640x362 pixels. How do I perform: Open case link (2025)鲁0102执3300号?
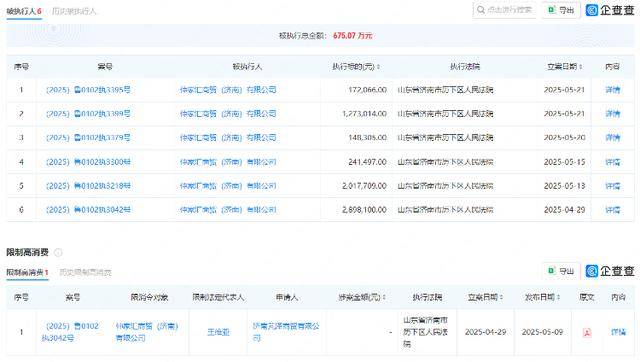click(x=88, y=162)
